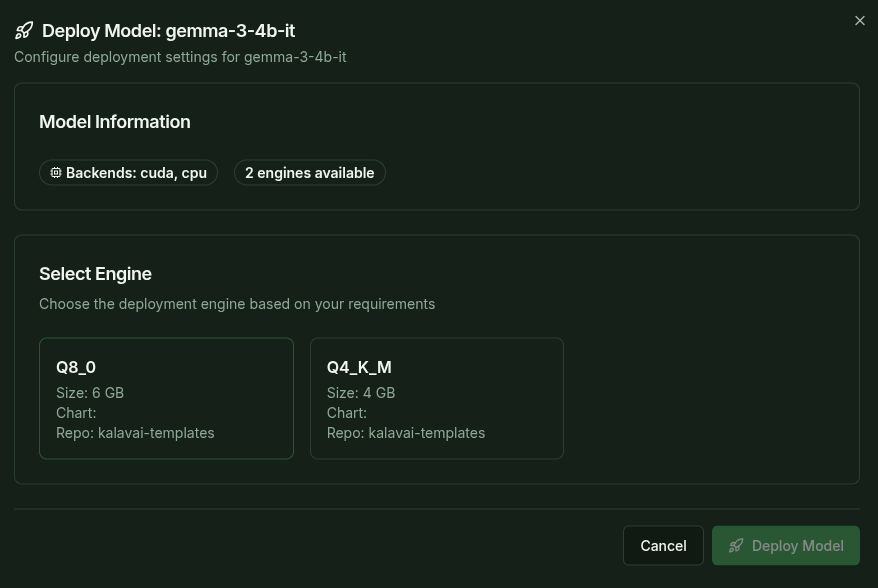Click the "Deploy Model: gemma-3-4b-it" title text
The image size is (878, 588).
click(x=168, y=31)
